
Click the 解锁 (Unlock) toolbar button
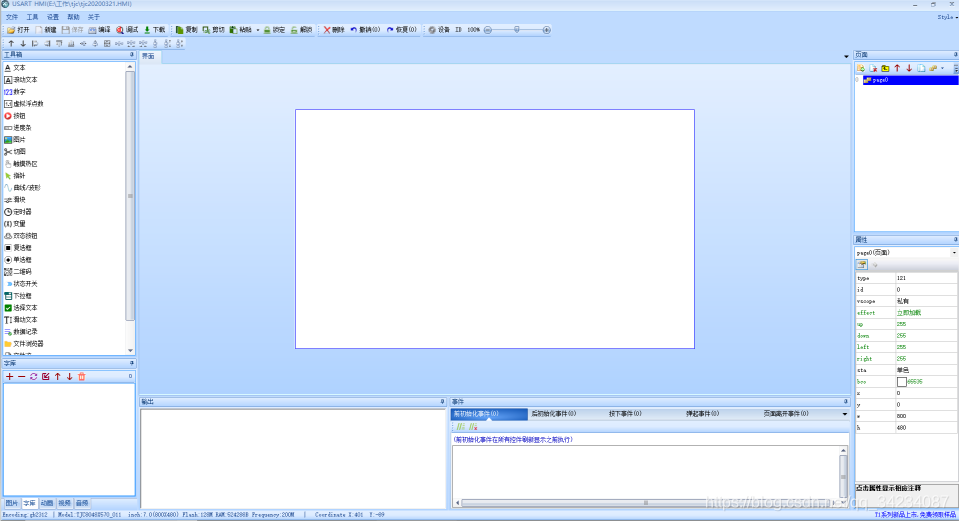[x=301, y=29]
